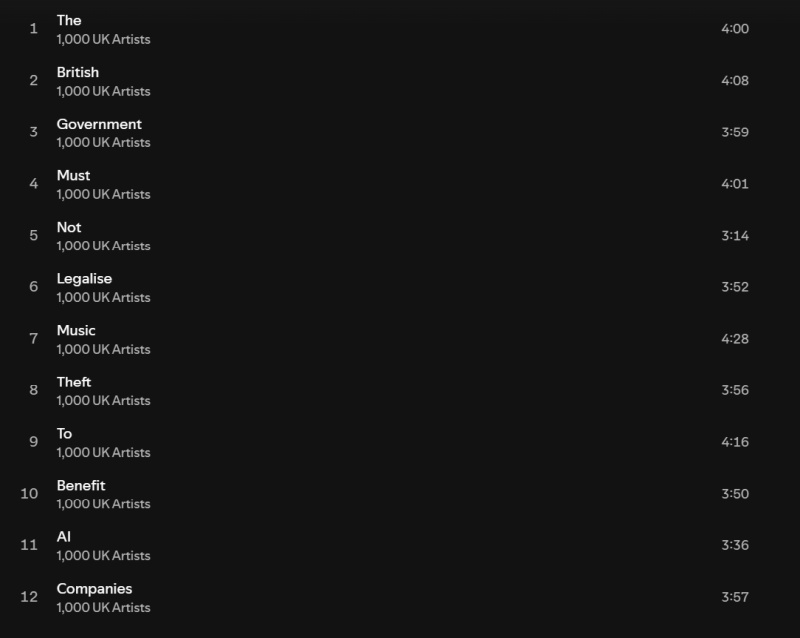Open 1,000 UK Artists under Legalise
This screenshot has width=800, height=638.
104,298
